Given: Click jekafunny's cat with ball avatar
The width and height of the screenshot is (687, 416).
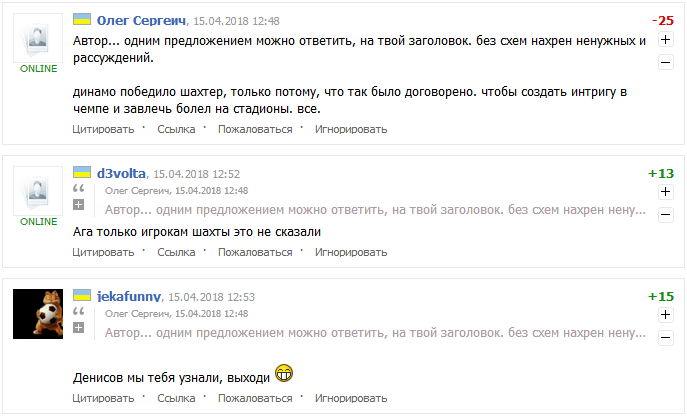Looking at the screenshot, I should [38, 313].
